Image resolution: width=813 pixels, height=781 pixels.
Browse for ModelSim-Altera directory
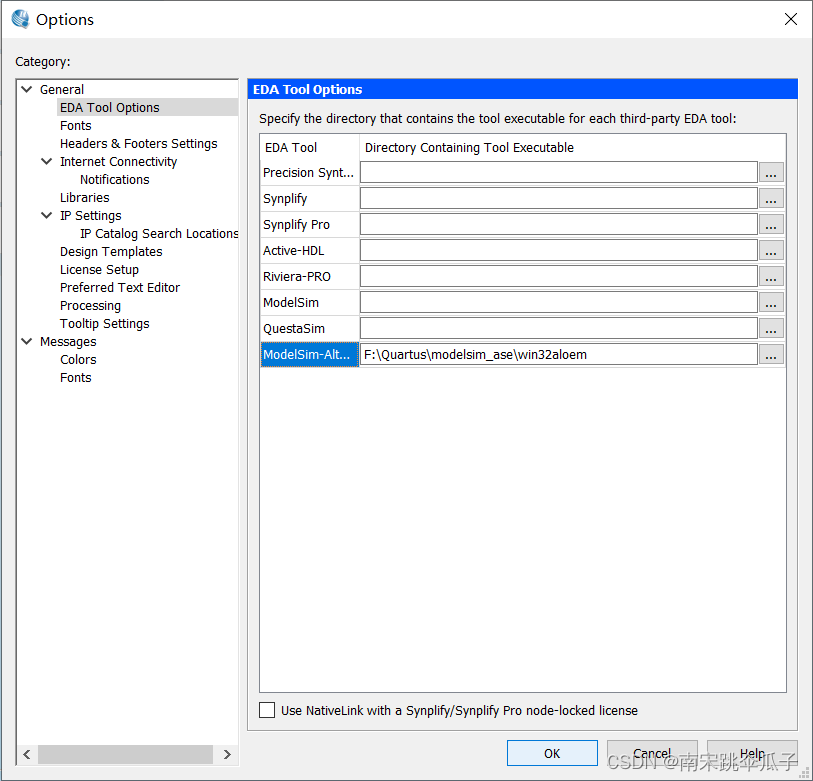tap(771, 354)
